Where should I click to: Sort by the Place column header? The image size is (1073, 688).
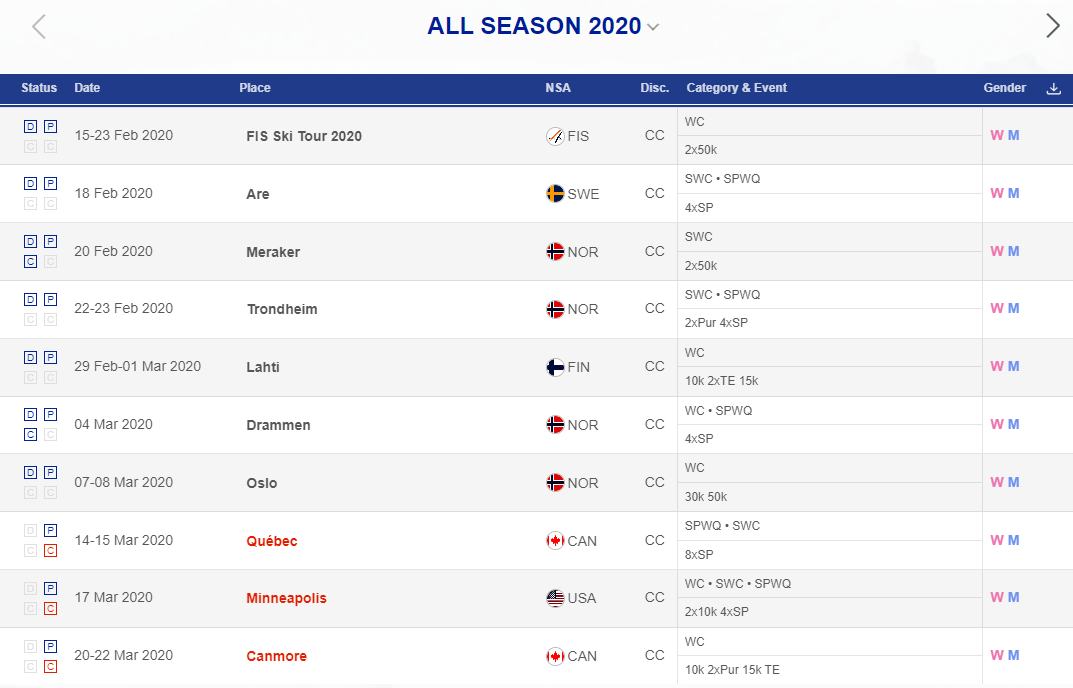[x=255, y=88]
